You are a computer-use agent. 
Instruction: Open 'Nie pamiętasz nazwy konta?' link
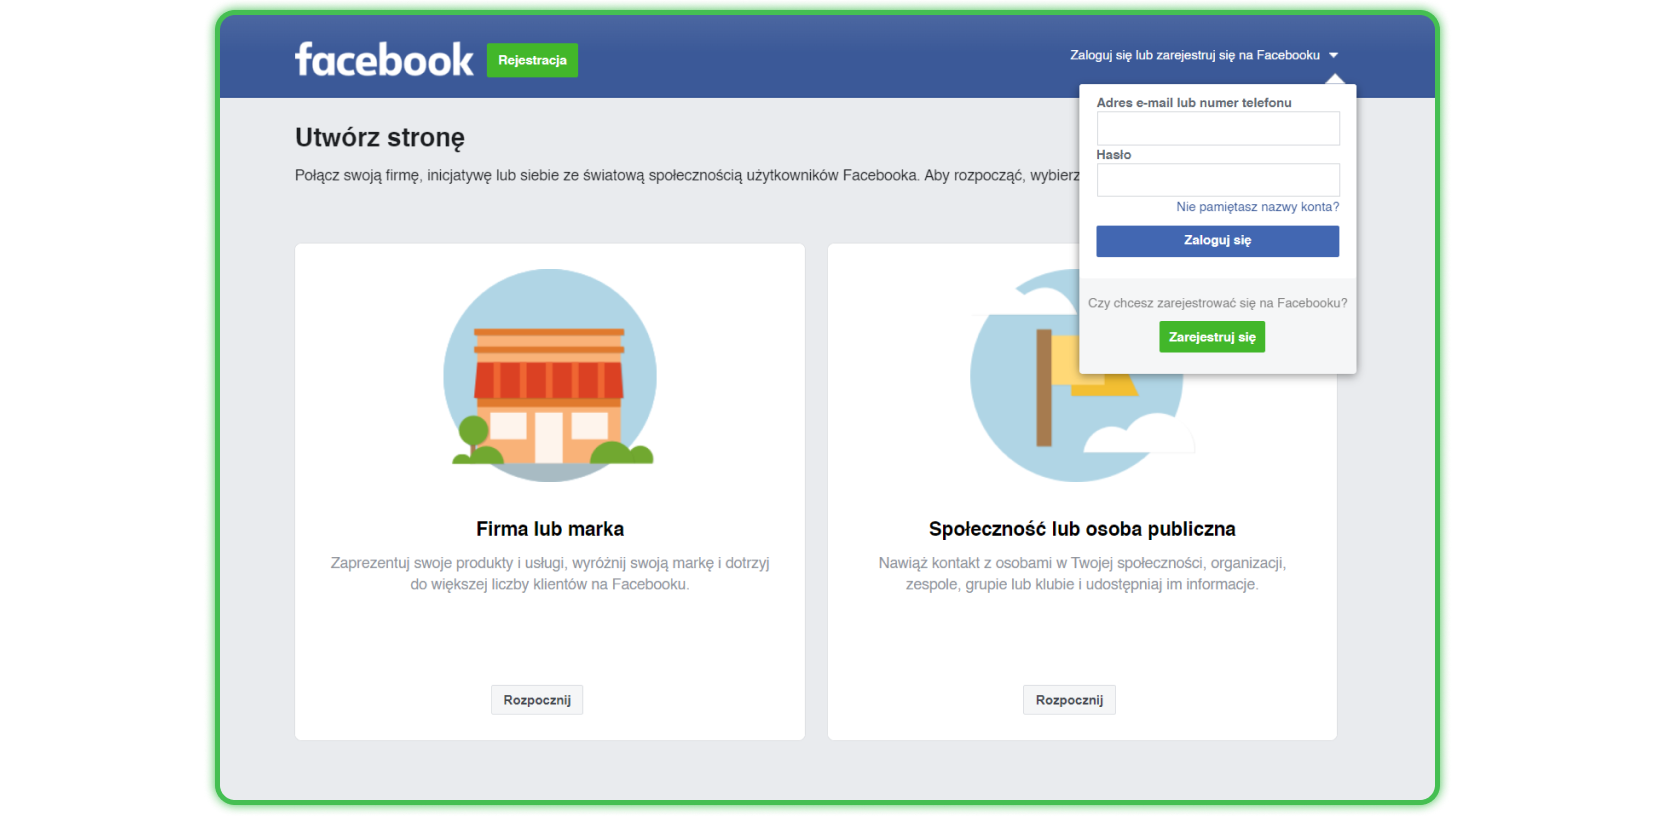point(1258,207)
